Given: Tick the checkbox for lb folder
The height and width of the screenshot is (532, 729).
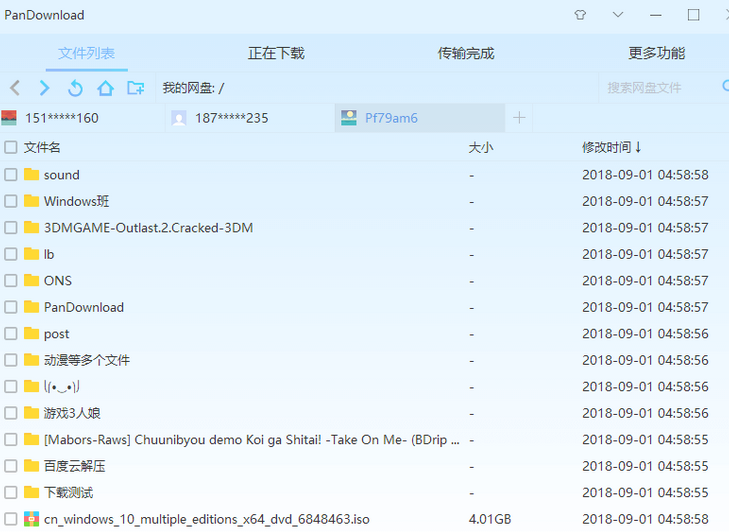Looking at the screenshot, I should [11, 254].
